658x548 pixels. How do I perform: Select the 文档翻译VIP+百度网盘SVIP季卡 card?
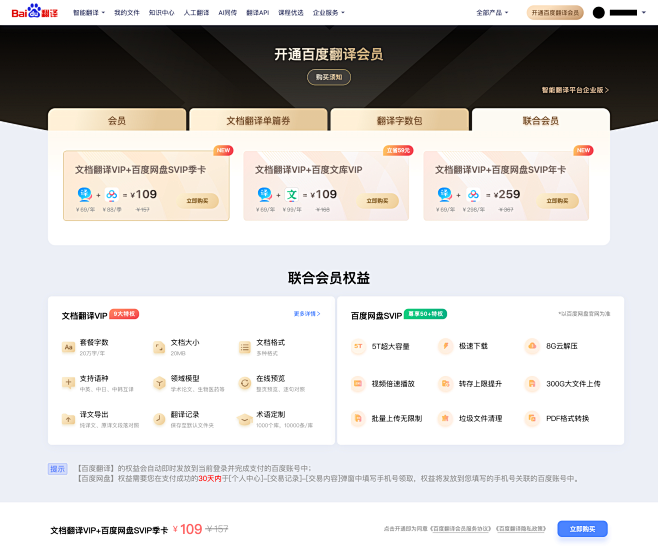[146, 185]
